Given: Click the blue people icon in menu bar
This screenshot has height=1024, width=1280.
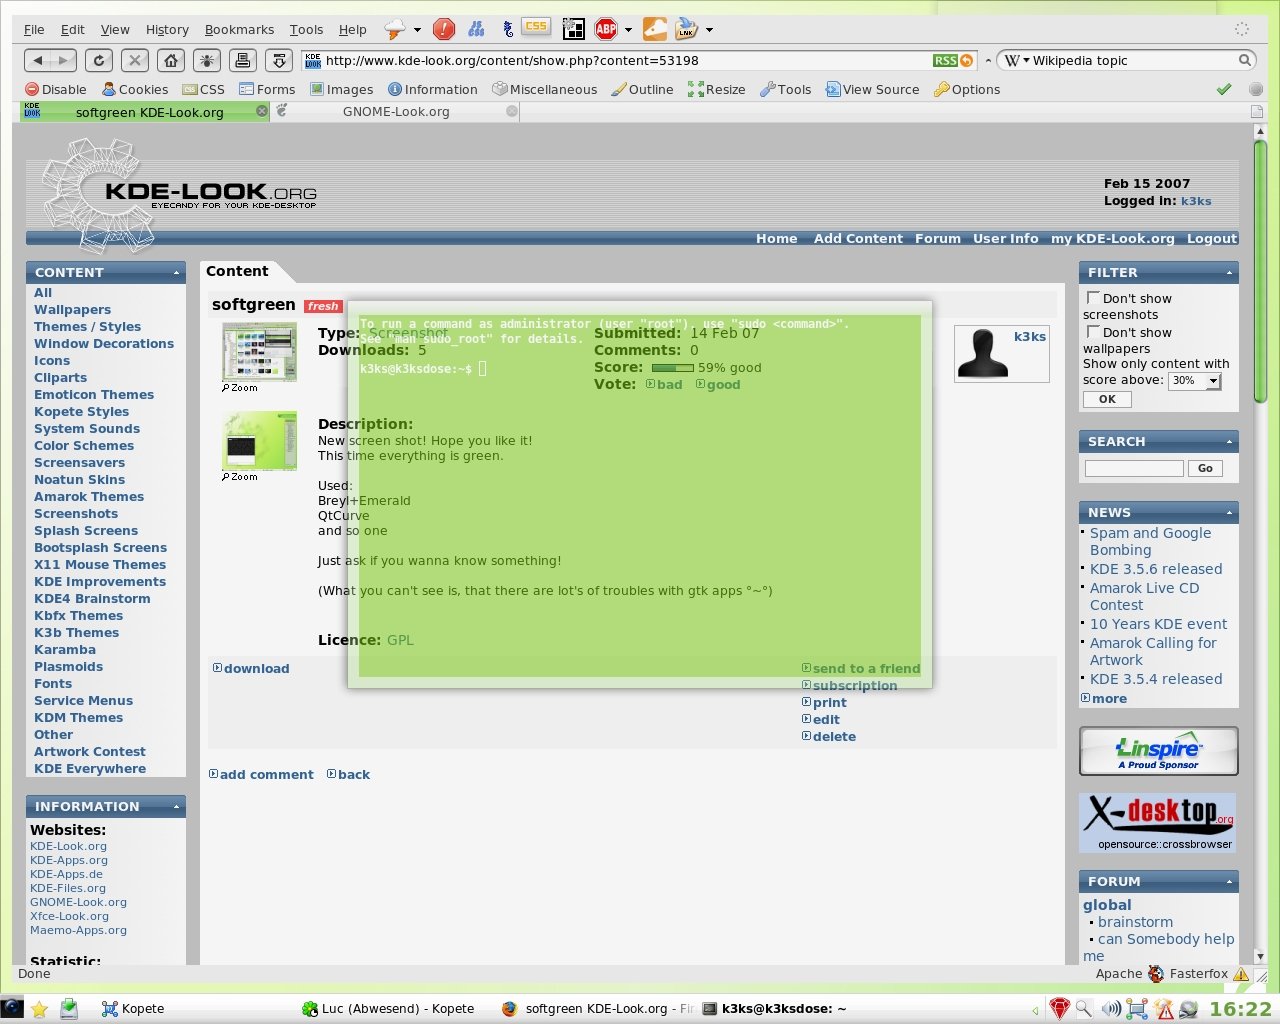Looking at the screenshot, I should coord(477,29).
